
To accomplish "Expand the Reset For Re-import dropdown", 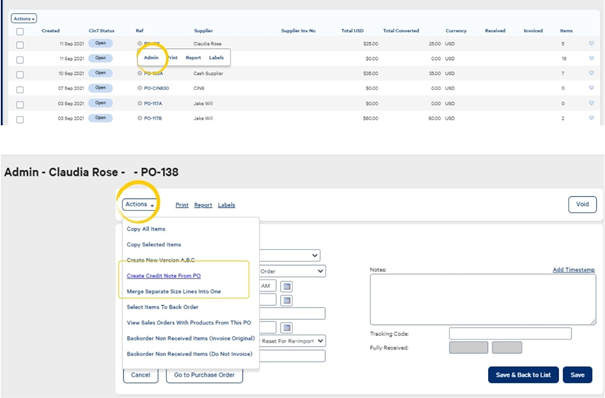I will click(293, 341).
